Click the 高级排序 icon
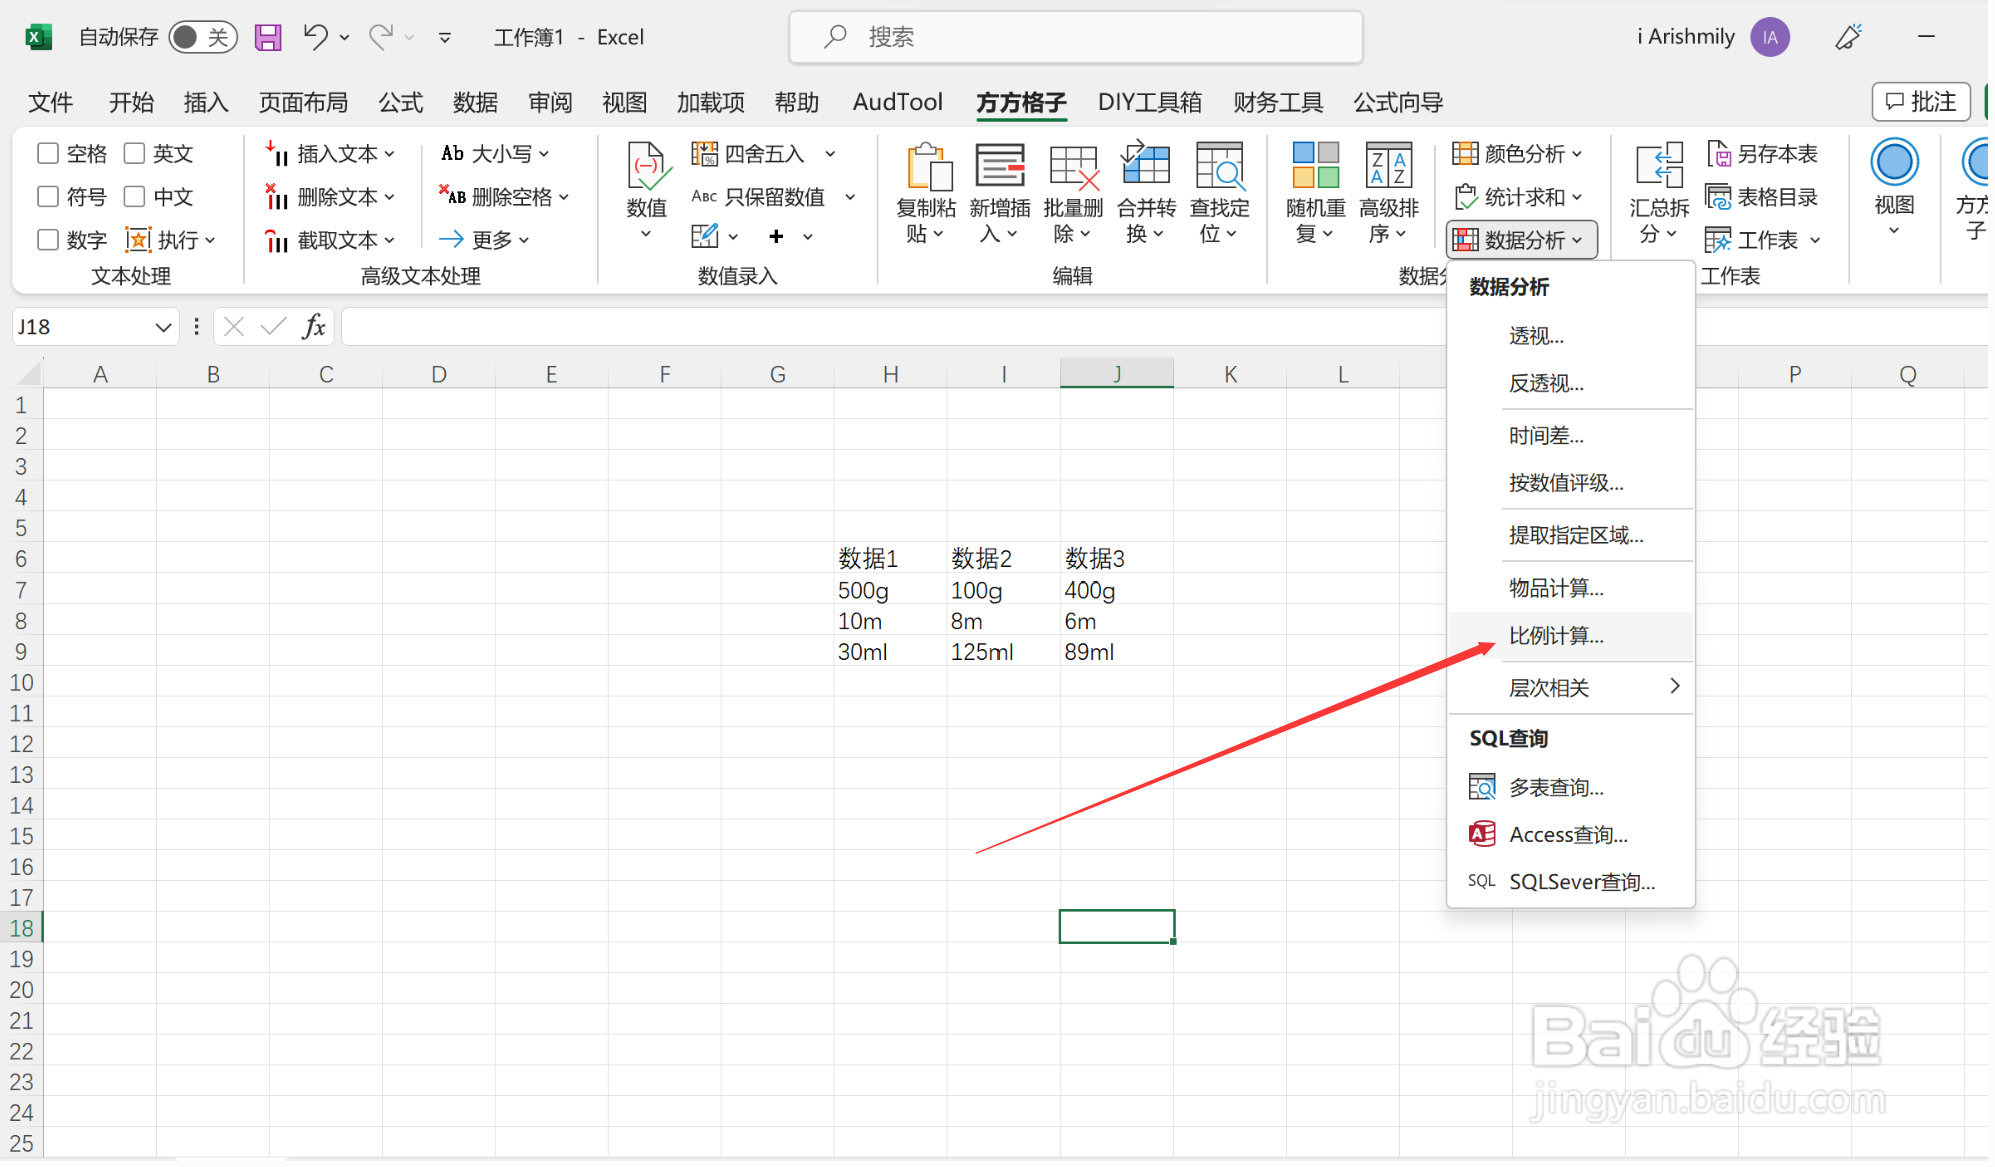 1389,166
